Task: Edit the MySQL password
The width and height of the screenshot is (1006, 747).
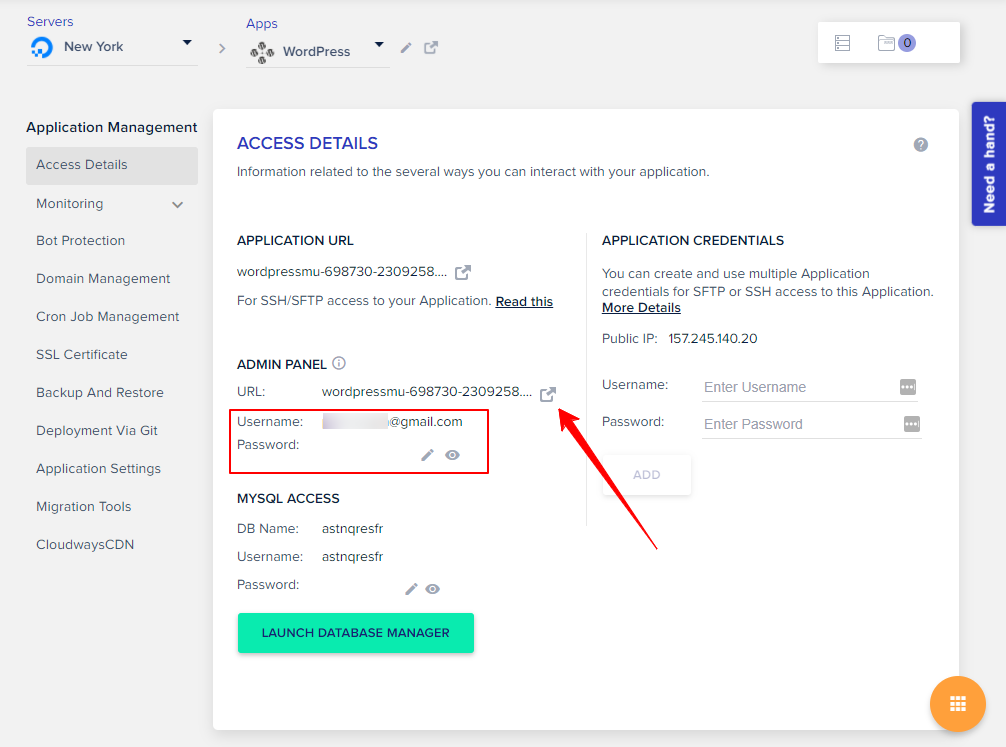Action: click(410, 589)
